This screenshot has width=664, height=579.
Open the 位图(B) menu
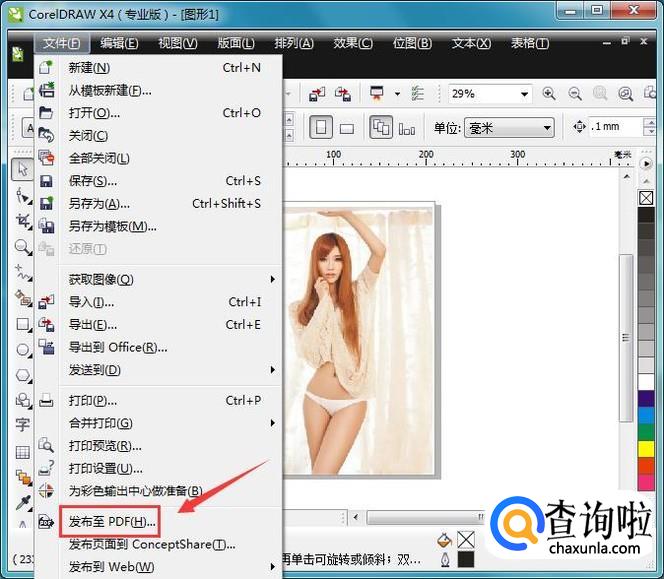(412, 43)
